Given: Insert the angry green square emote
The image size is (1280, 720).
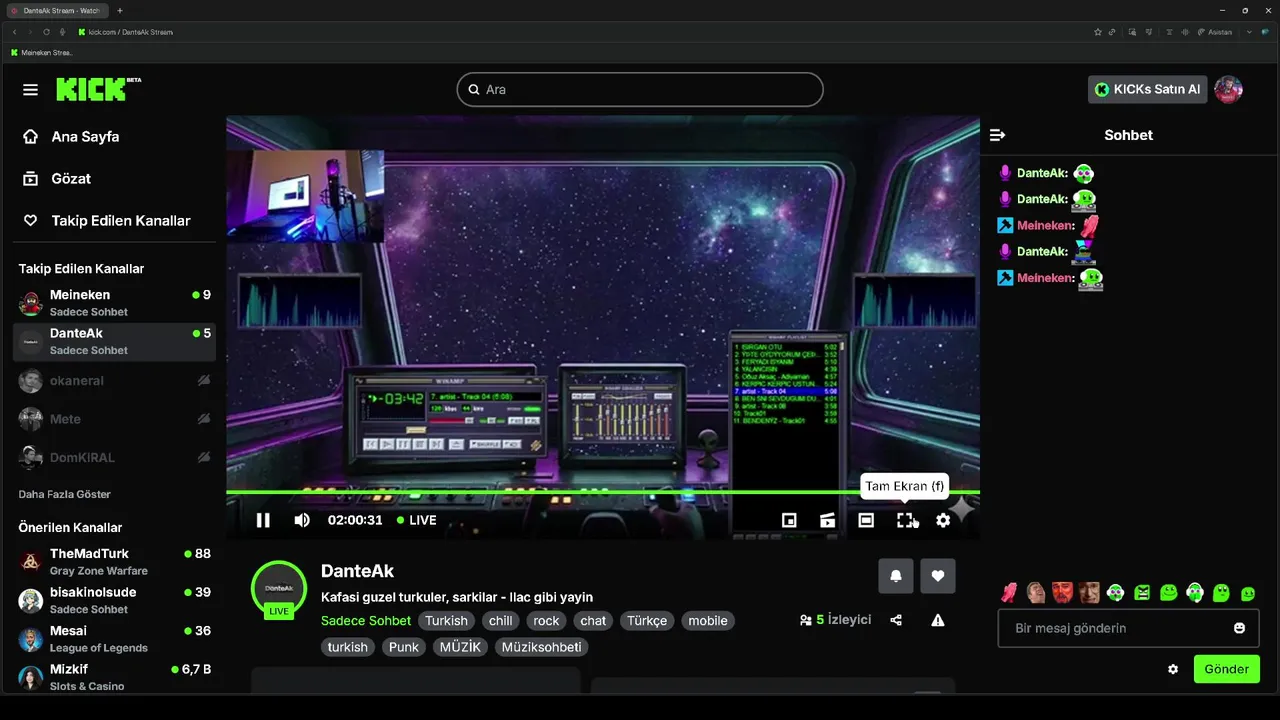Looking at the screenshot, I should [x=1142, y=593].
